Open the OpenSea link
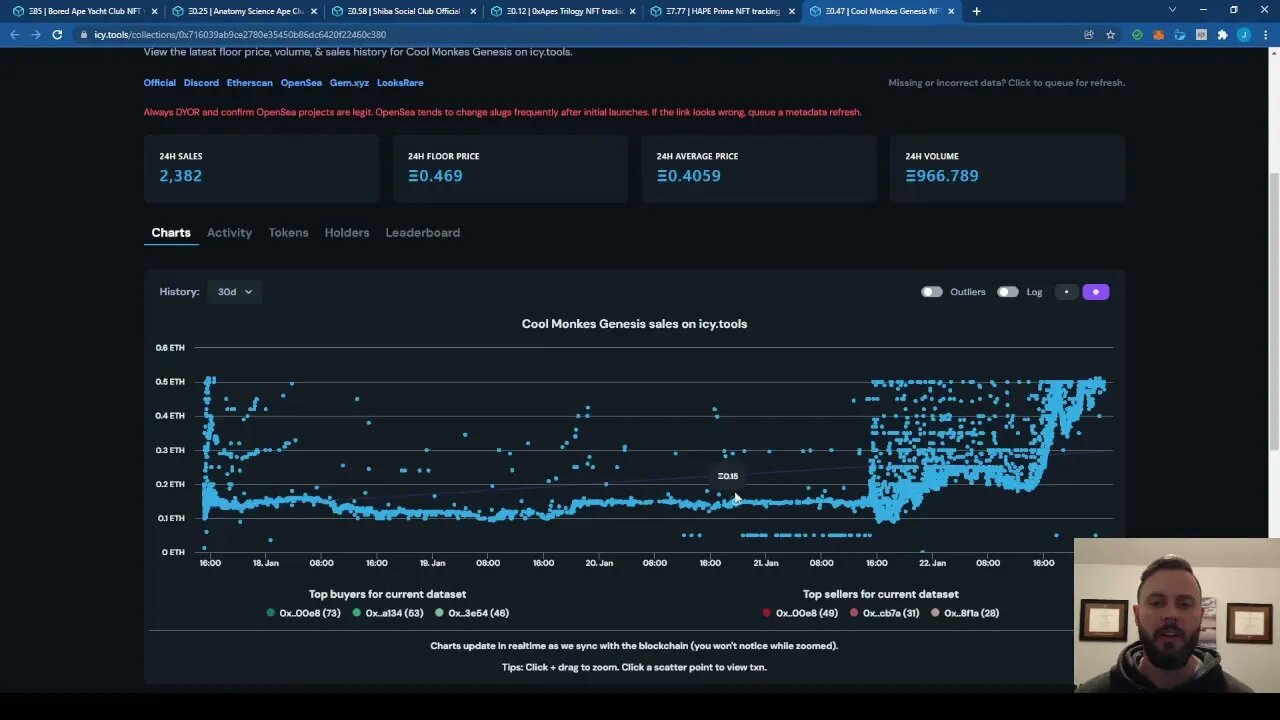This screenshot has width=1280, height=720. 301,83
